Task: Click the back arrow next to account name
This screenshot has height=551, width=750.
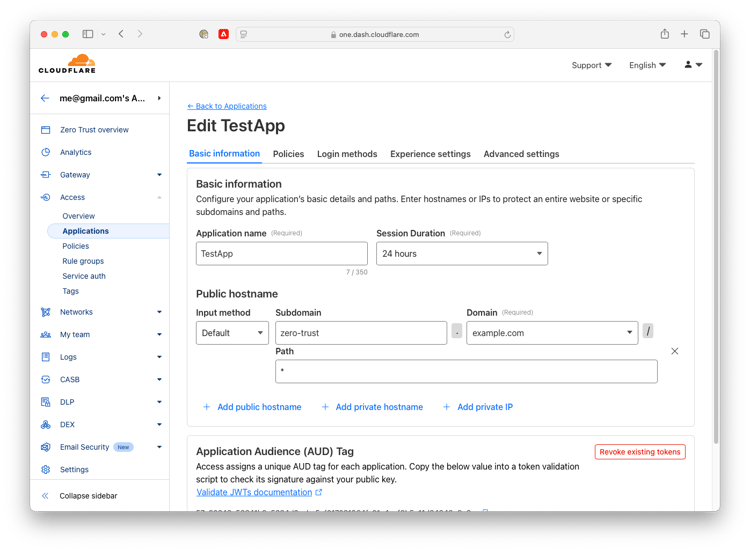Action: pyautogui.click(x=45, y=98)
